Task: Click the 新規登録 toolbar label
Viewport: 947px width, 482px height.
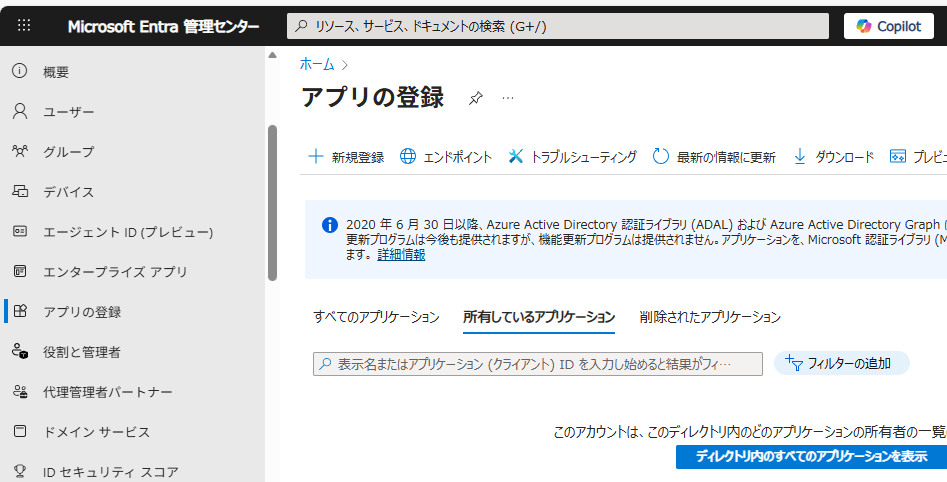Action: [x=358, y=157]
